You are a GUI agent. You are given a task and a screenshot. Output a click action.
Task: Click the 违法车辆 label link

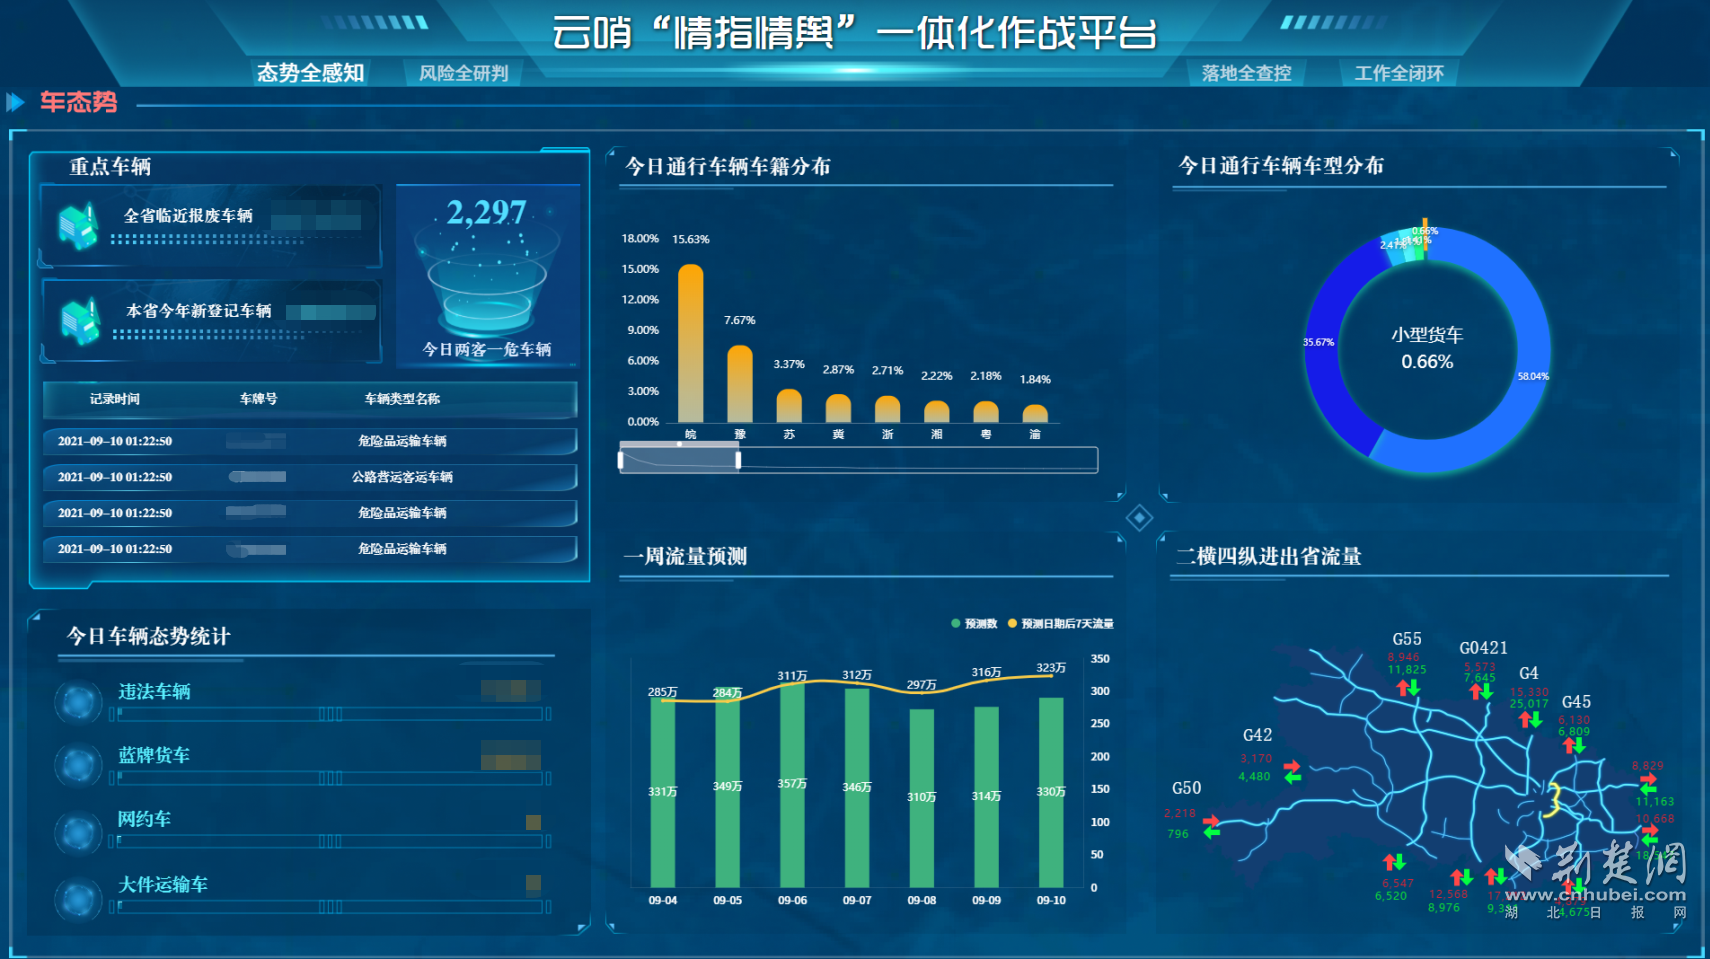[x=154, y=692]
